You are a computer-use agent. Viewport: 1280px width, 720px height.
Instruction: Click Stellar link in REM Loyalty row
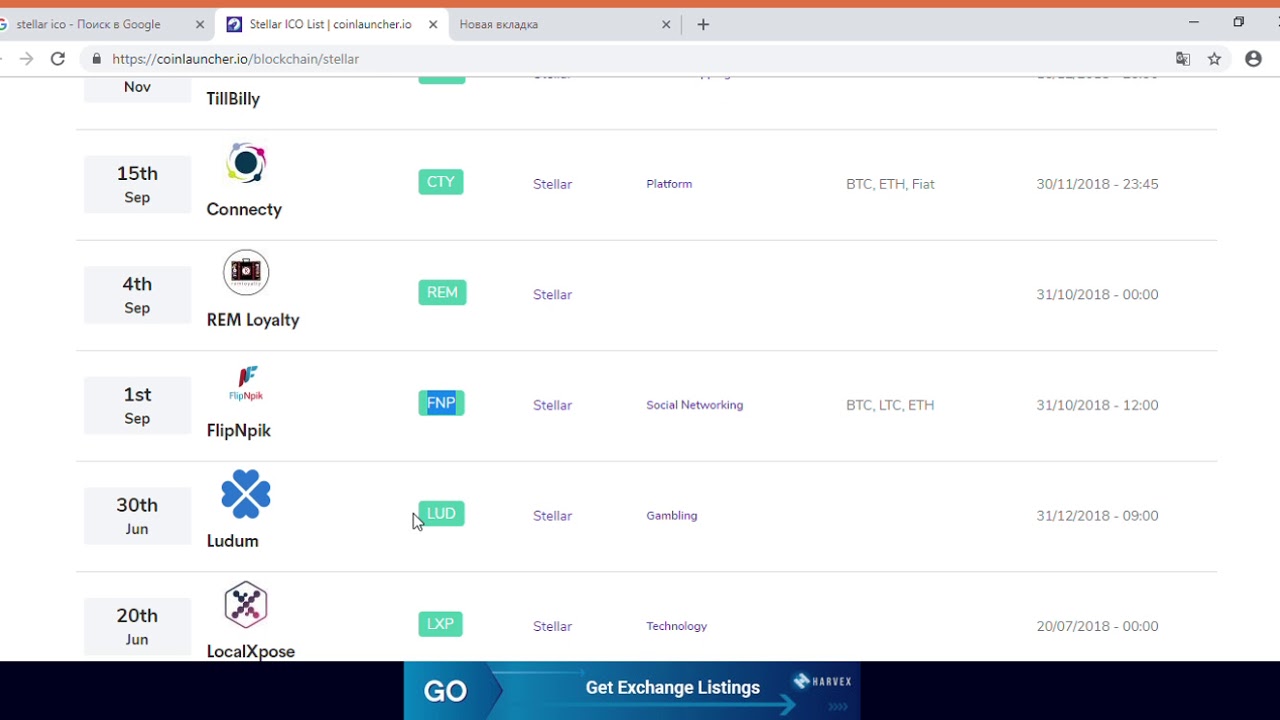(x=552, y=294)
